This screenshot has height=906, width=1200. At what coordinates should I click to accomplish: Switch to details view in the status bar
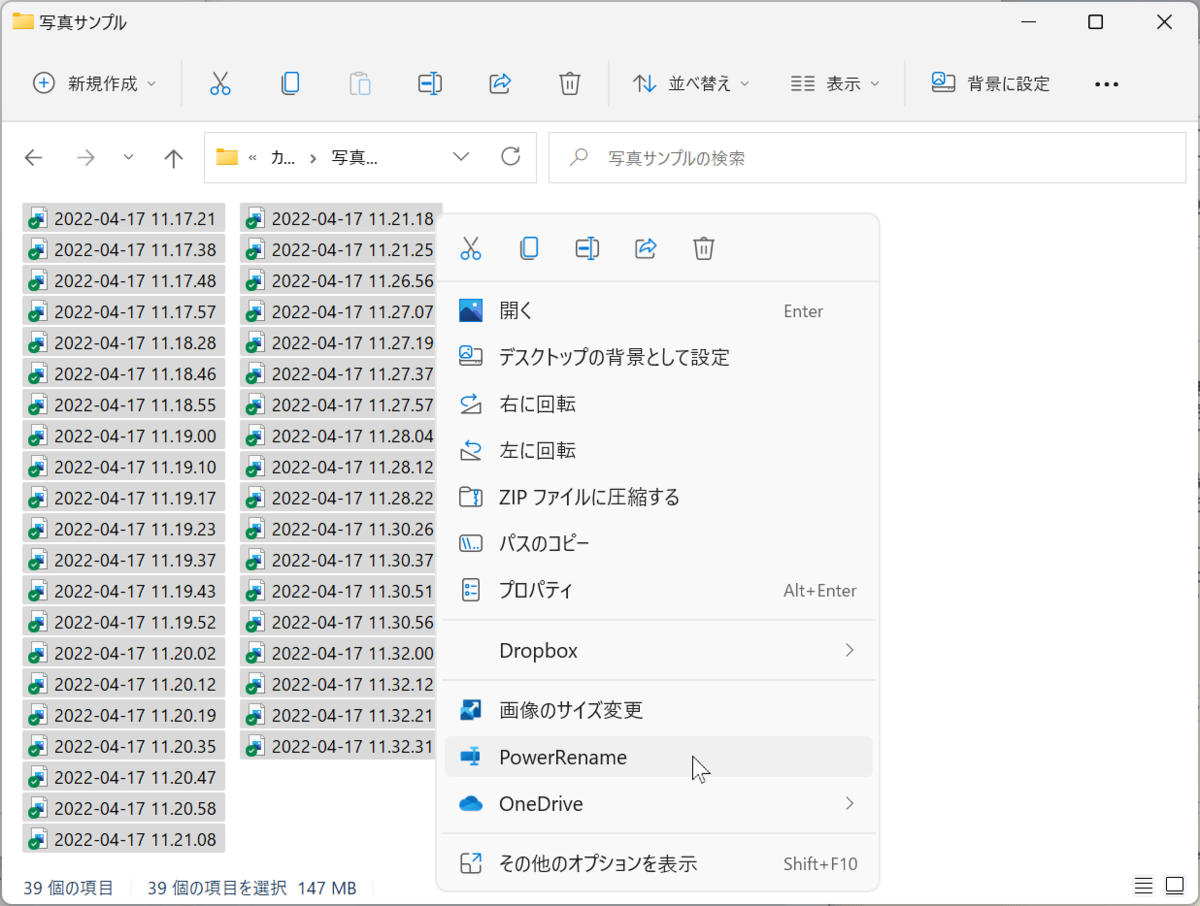[x=1144, y=886]
